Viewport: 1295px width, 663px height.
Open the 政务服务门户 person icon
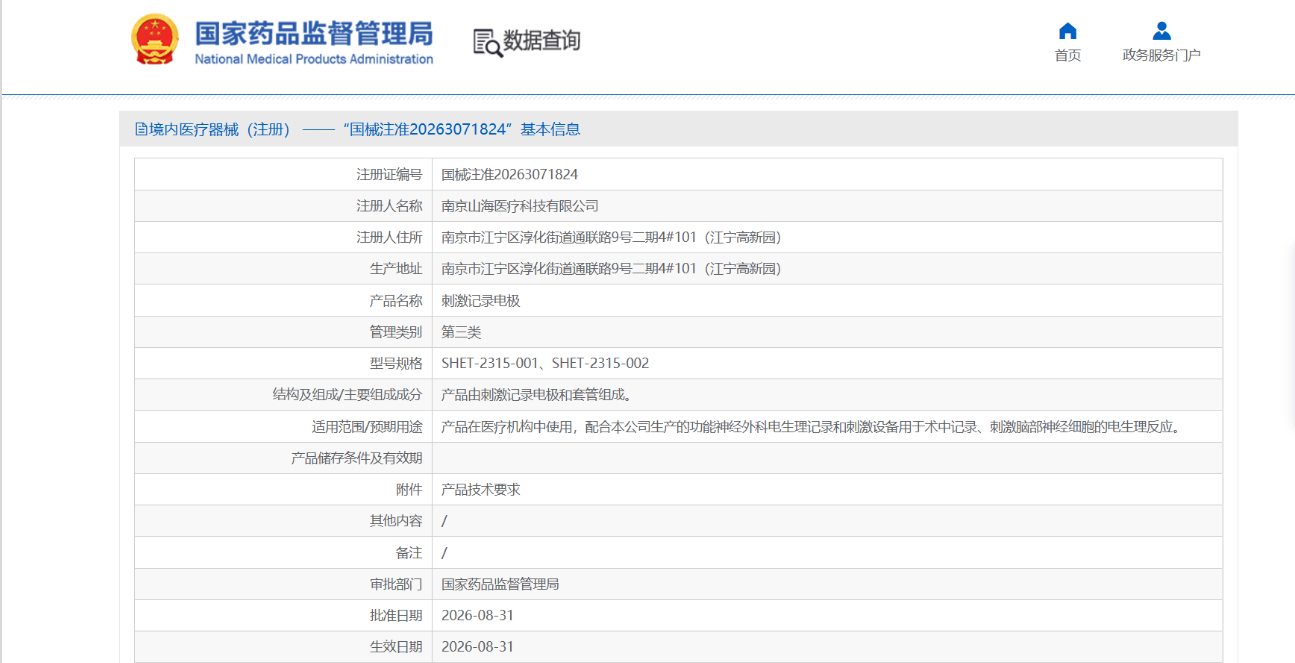pos(1161,30)
